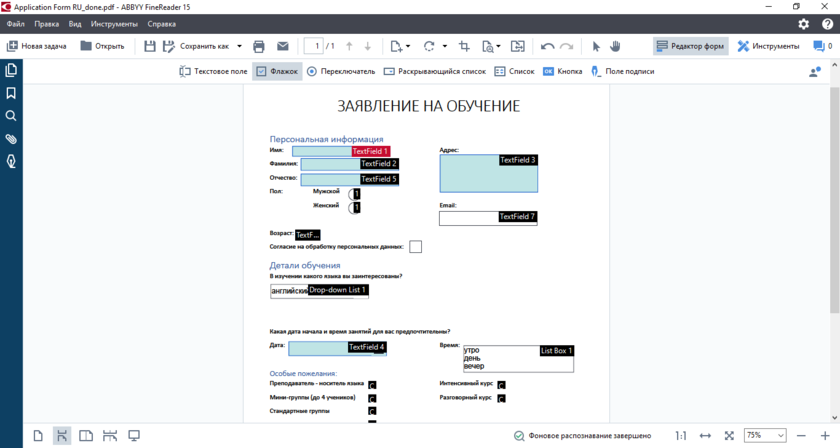Open the bookmarks panel in the sidebar
Image resolution: width=840 pixels, height=448 pixels.
(x=11, y=93)
